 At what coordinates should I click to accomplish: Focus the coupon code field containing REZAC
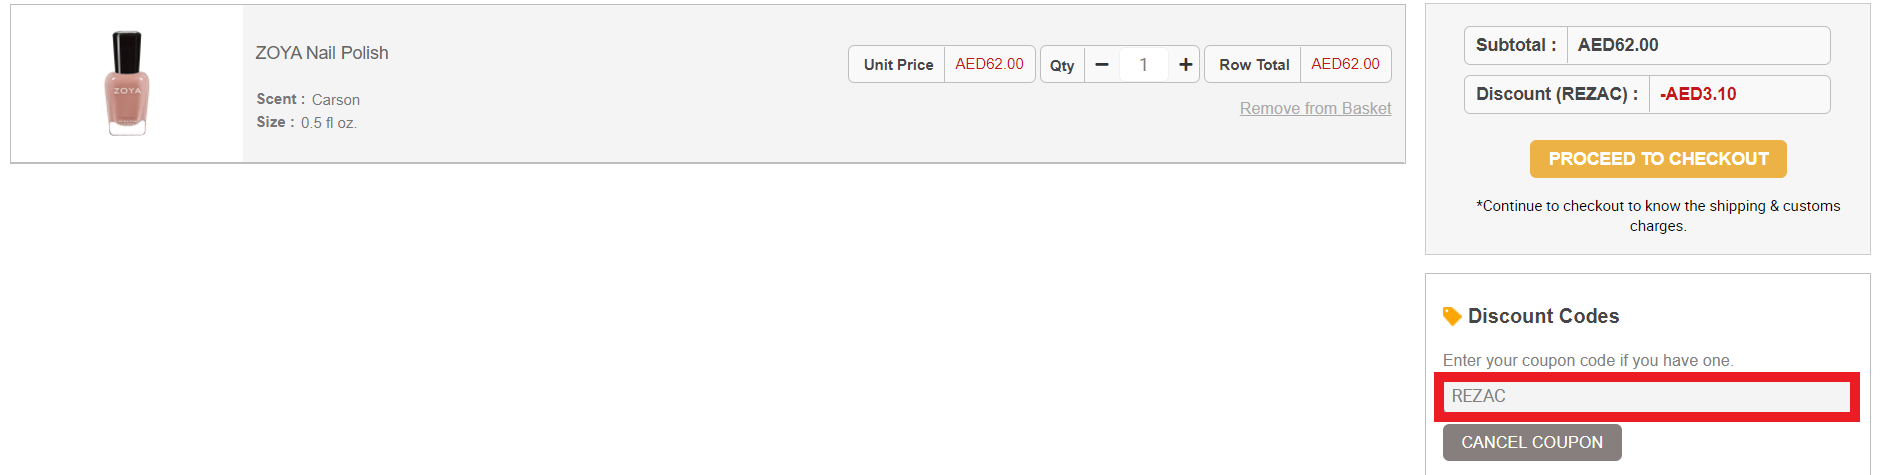pyautogui.click(x=1646, y=396)
